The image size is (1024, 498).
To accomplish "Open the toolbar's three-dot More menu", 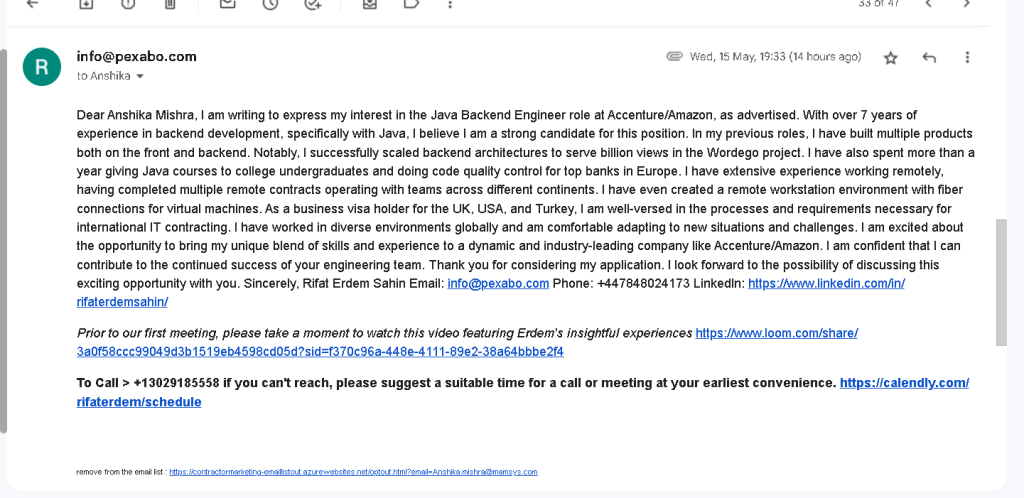I will (x=450, y=3).
